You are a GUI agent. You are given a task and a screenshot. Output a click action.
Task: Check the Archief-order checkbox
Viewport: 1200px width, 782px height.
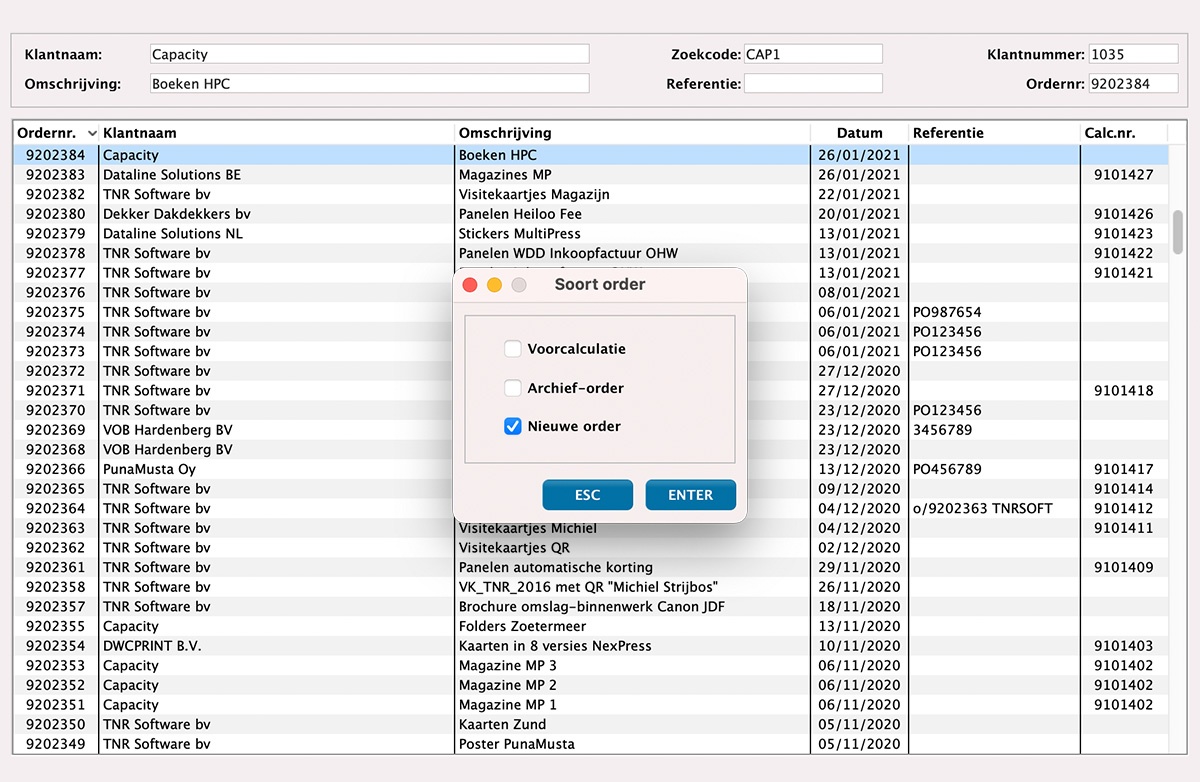point(513,388)
